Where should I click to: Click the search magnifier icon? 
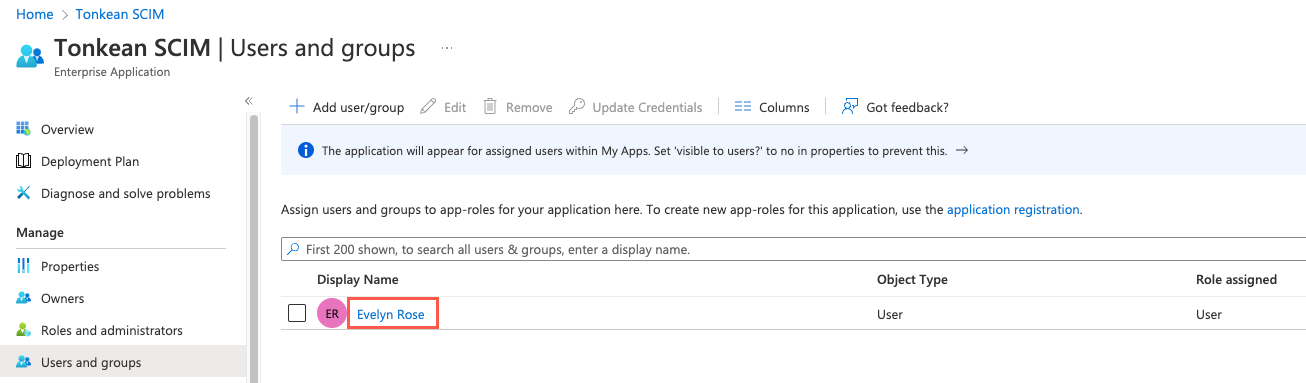tap(294, 248)
